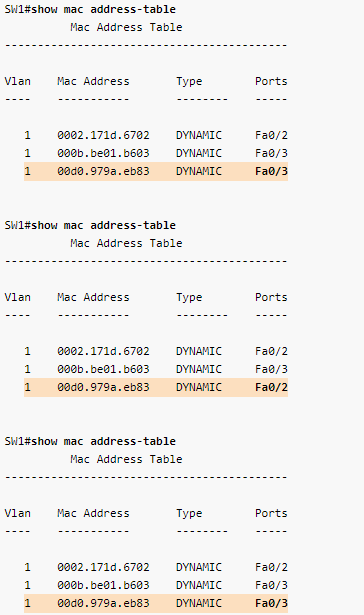Click highlighted Fa0/3 port in the first table
The image size is (364, 615).
point(271,171)
